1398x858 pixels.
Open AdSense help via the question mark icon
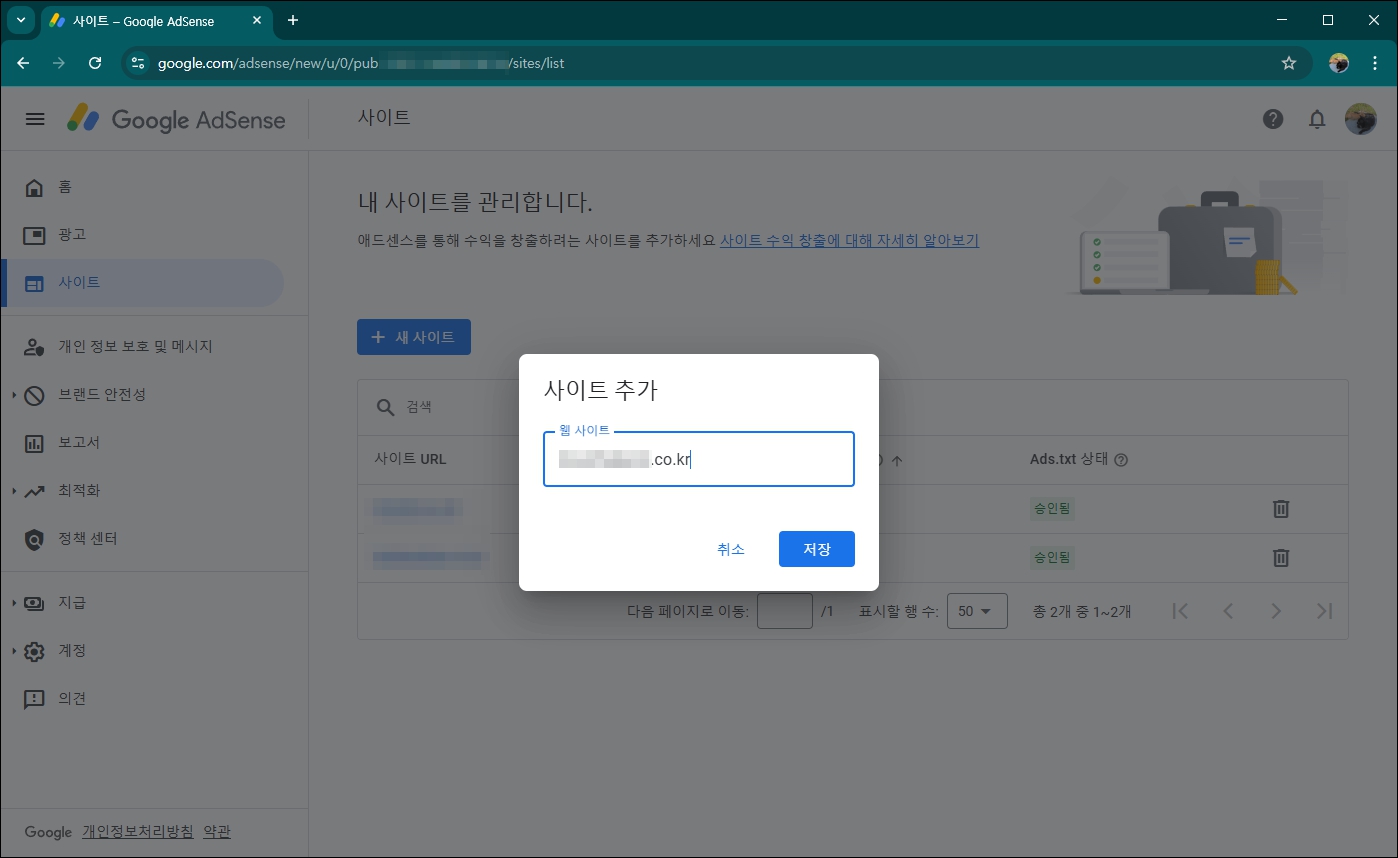[1273, 118]
